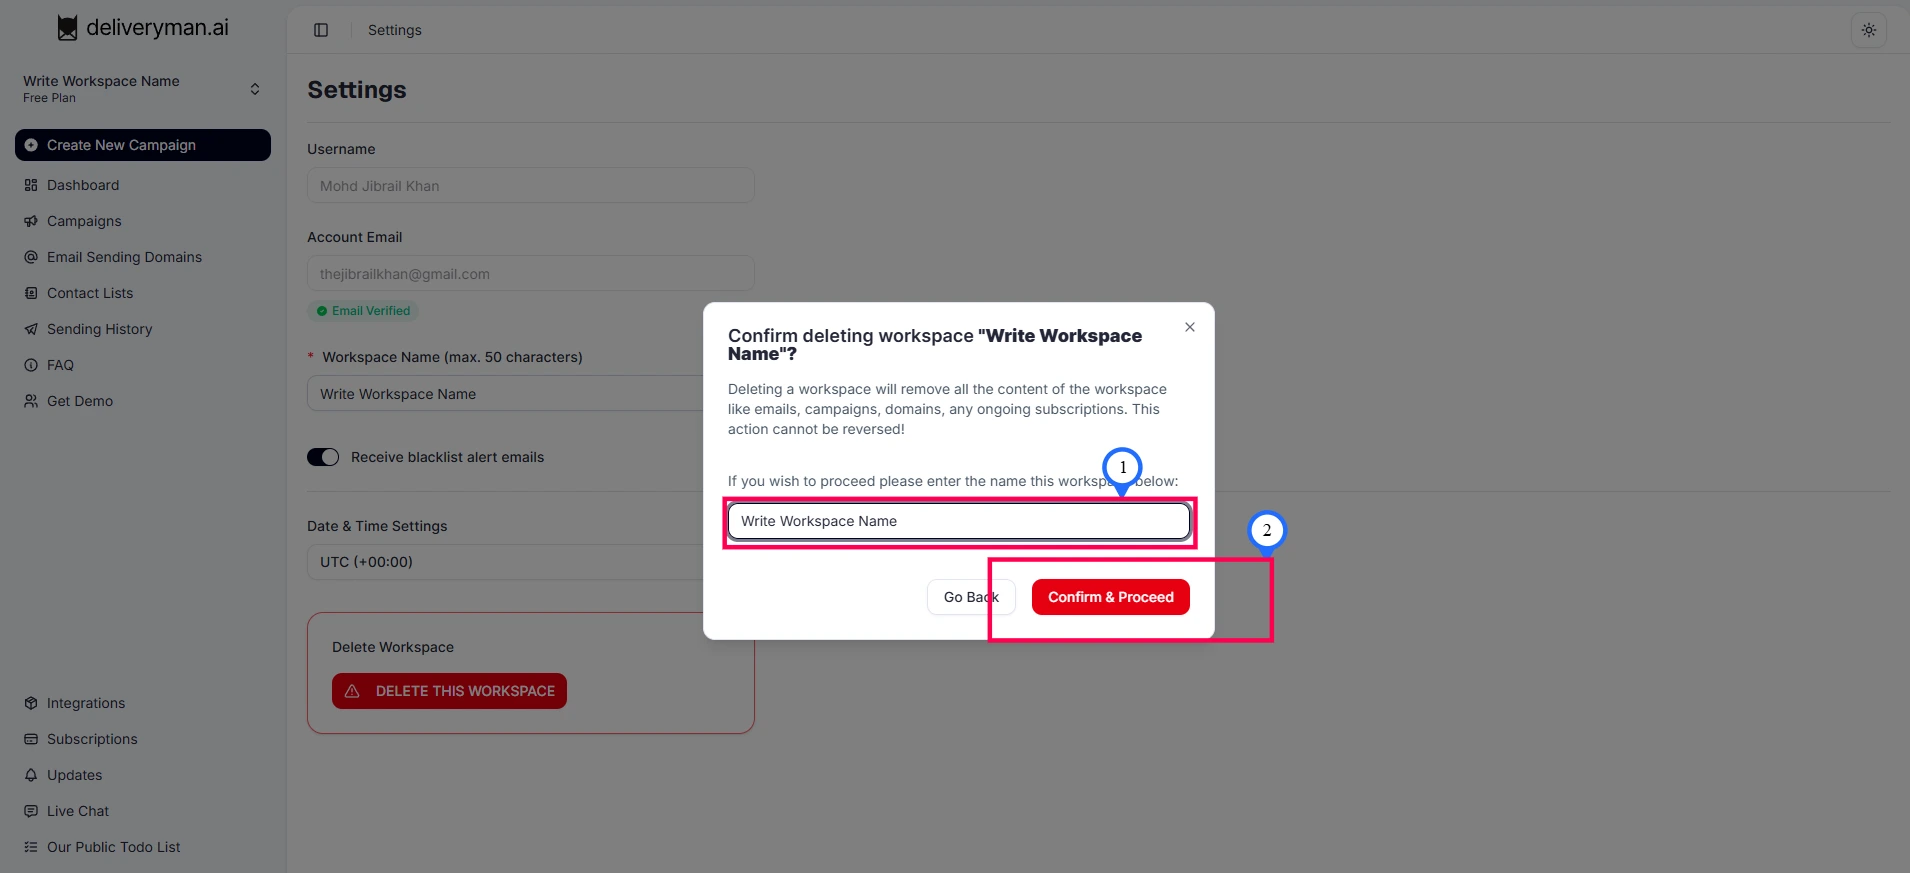Click the Sending History paper plane icon
Image resolution: width=1910 pixels, height=873 pixels.
[31, 329]
